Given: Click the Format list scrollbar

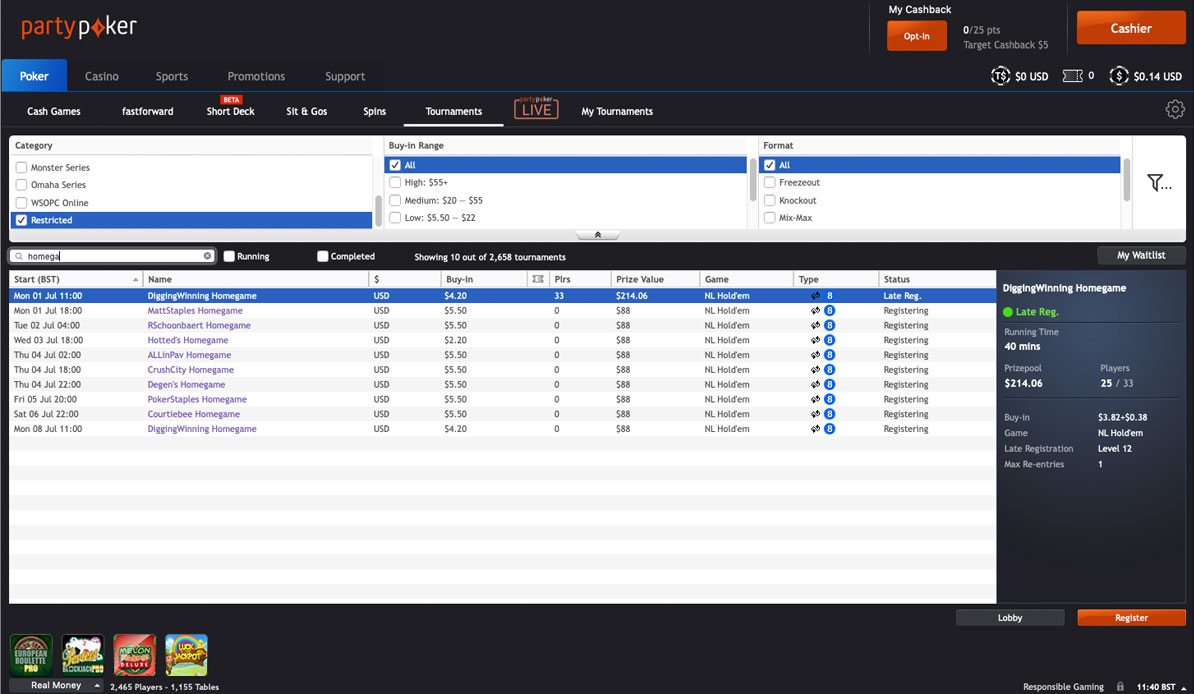Looking at the screenshot, I should point(1127,180).
